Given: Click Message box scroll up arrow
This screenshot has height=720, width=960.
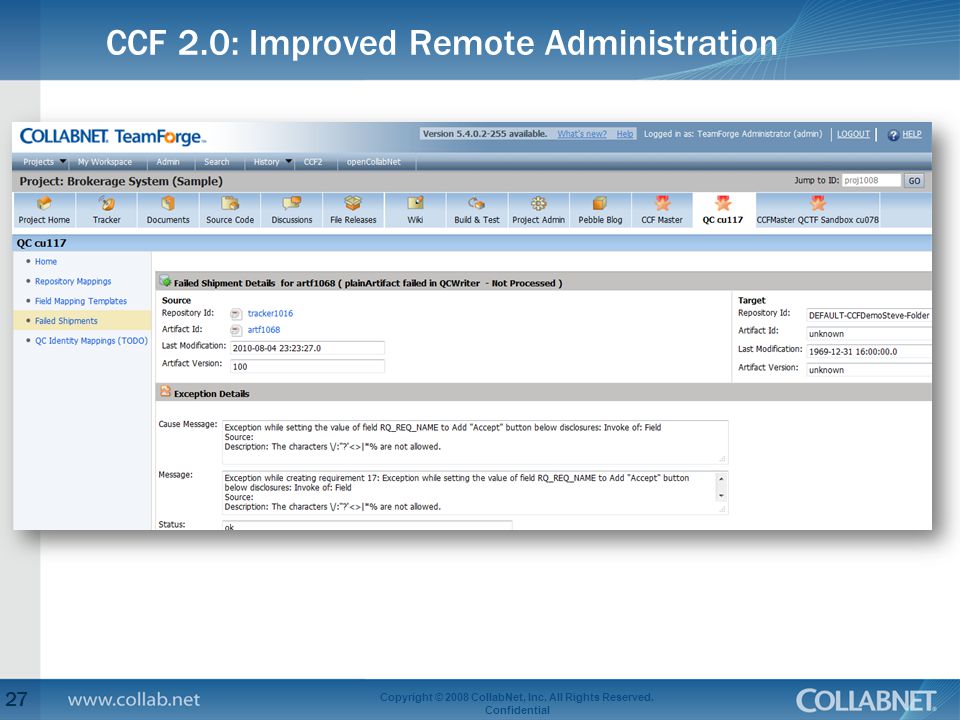Looking at the screenshot, I should tap(721, 479).
